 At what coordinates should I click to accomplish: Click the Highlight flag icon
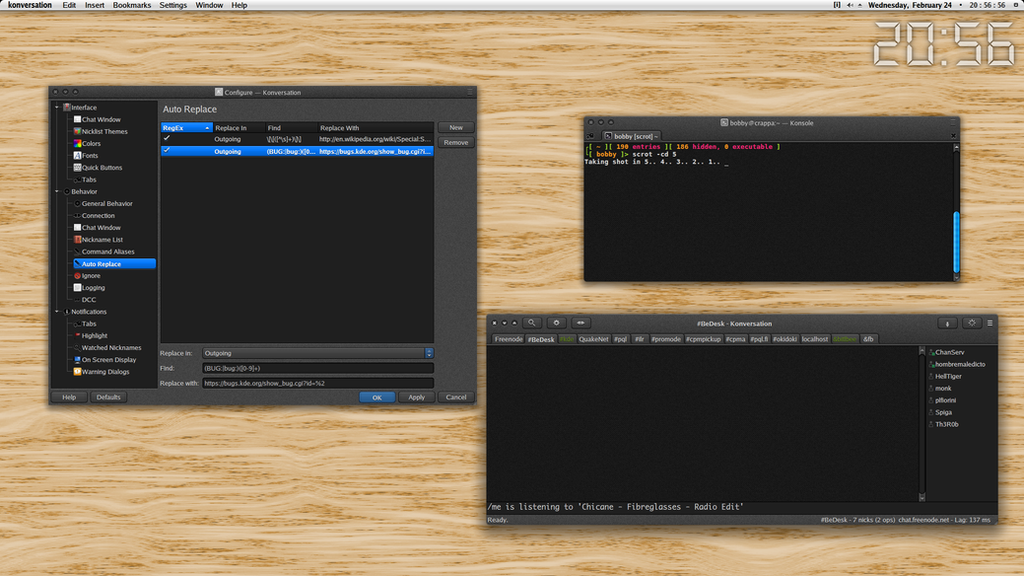coord(77,336)
